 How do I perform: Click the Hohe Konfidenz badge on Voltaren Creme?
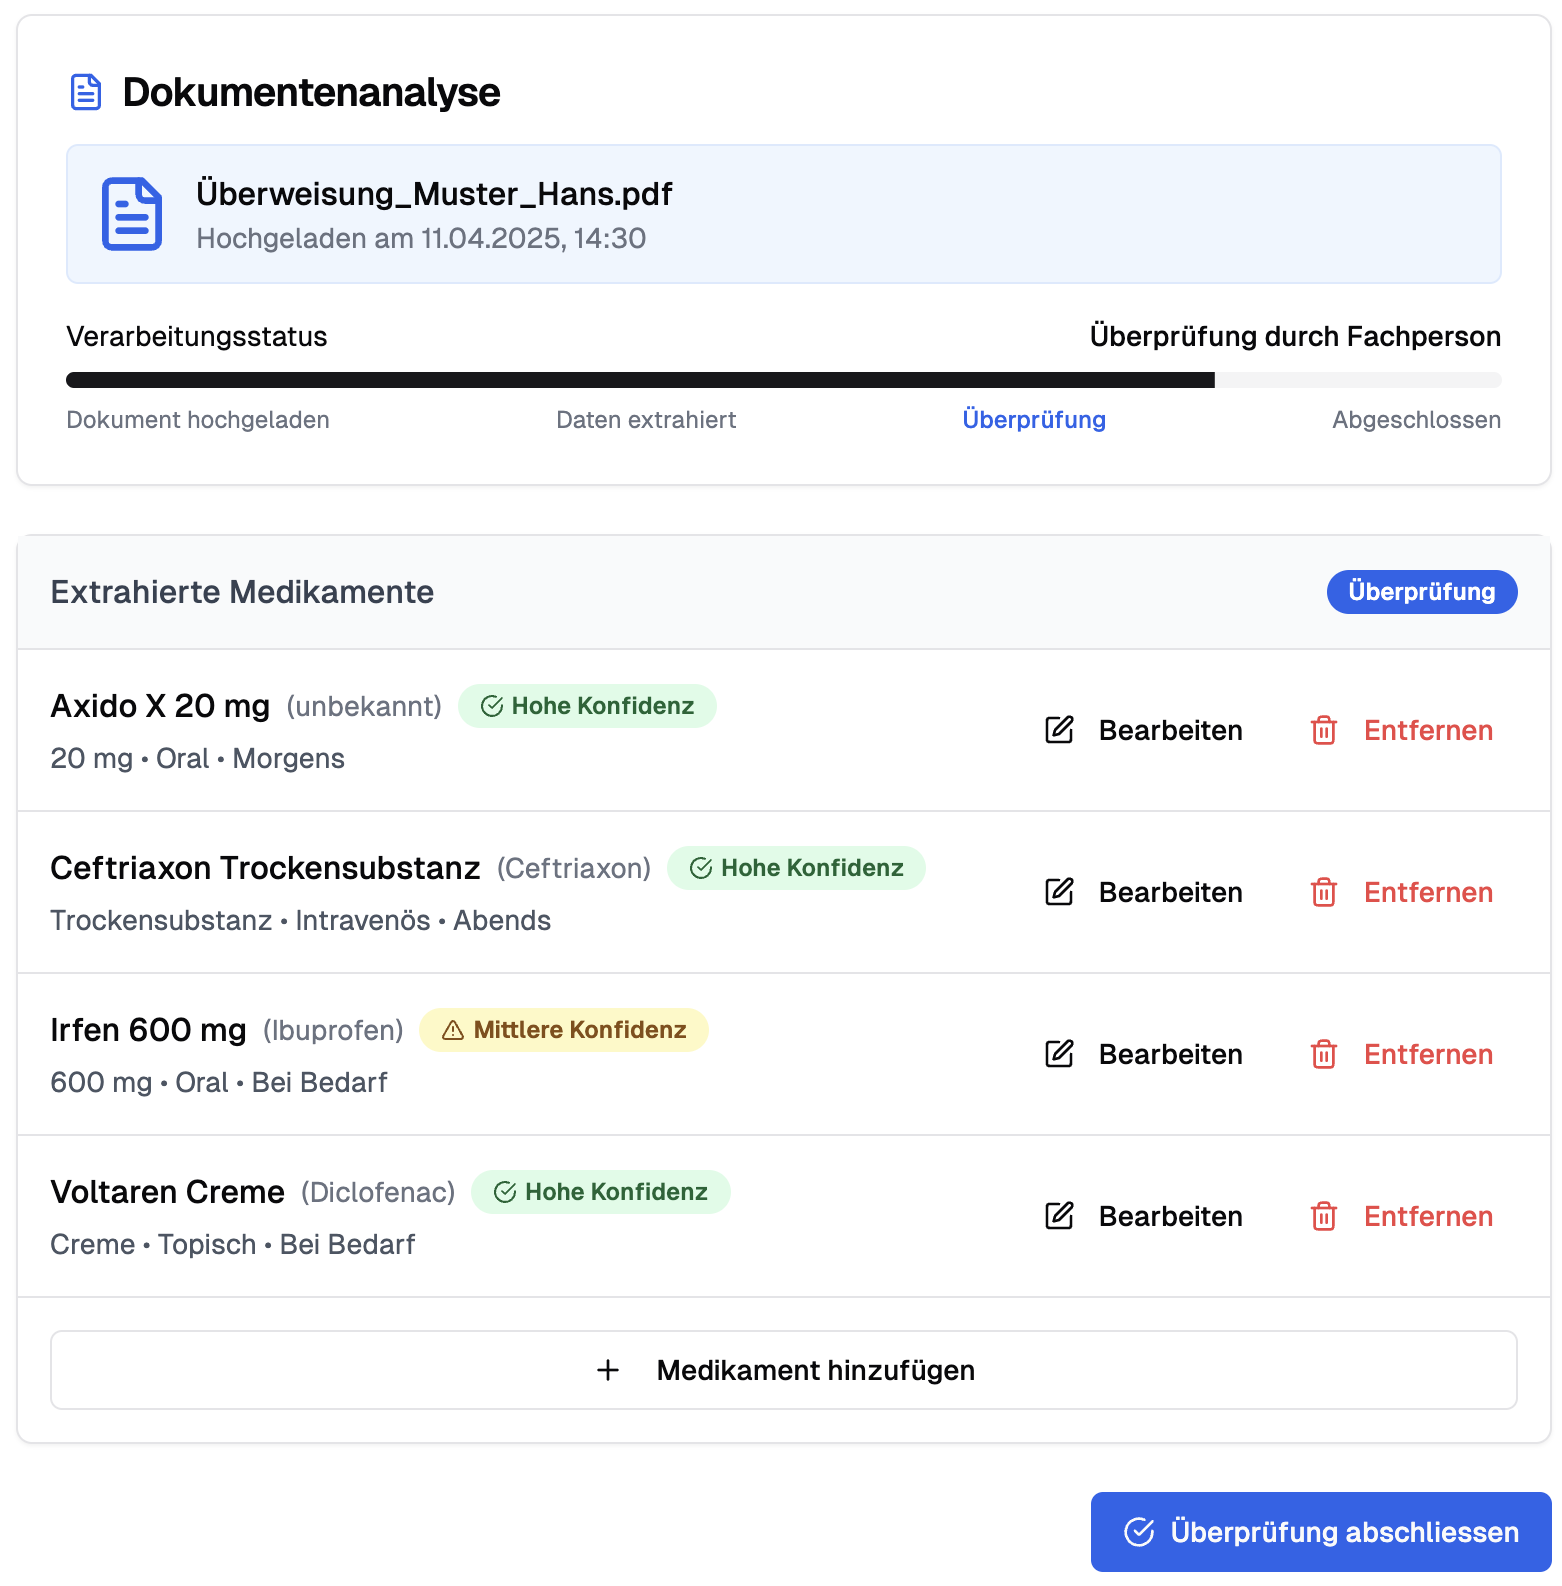click(601, 1192)
